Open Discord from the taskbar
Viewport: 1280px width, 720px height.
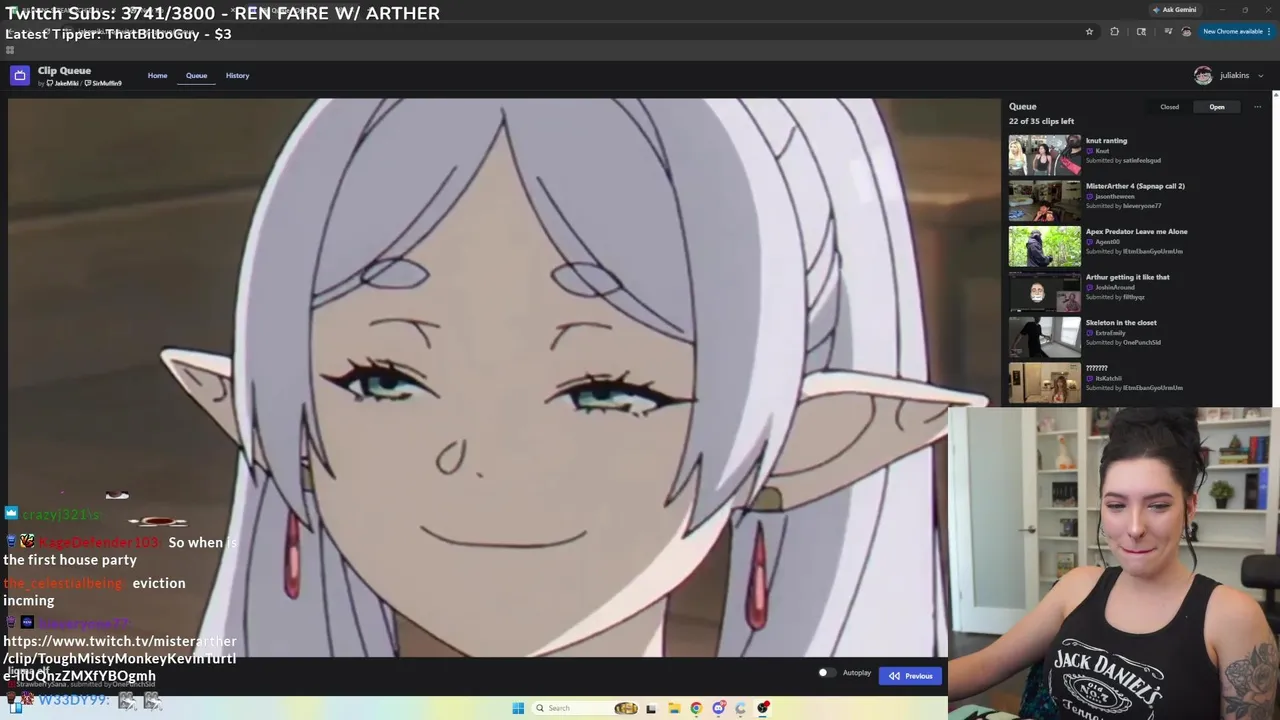tap(718, 708)
